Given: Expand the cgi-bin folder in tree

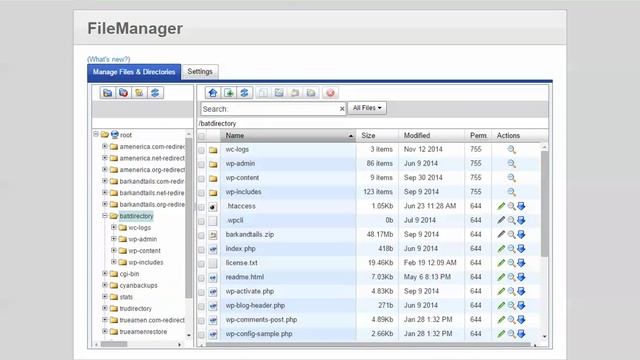Looking at the screenshot, I should [105, 273].
